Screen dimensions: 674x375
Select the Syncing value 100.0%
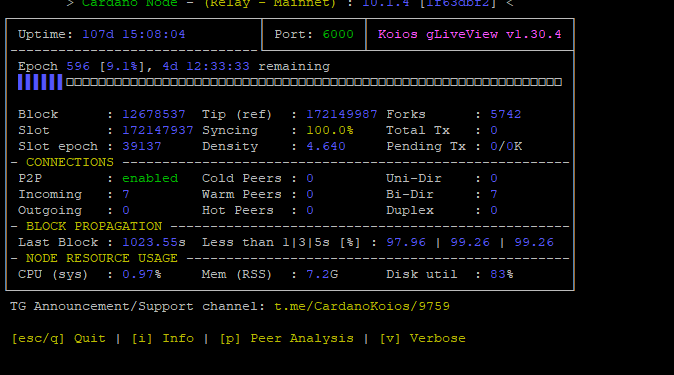tap(330, 130)
